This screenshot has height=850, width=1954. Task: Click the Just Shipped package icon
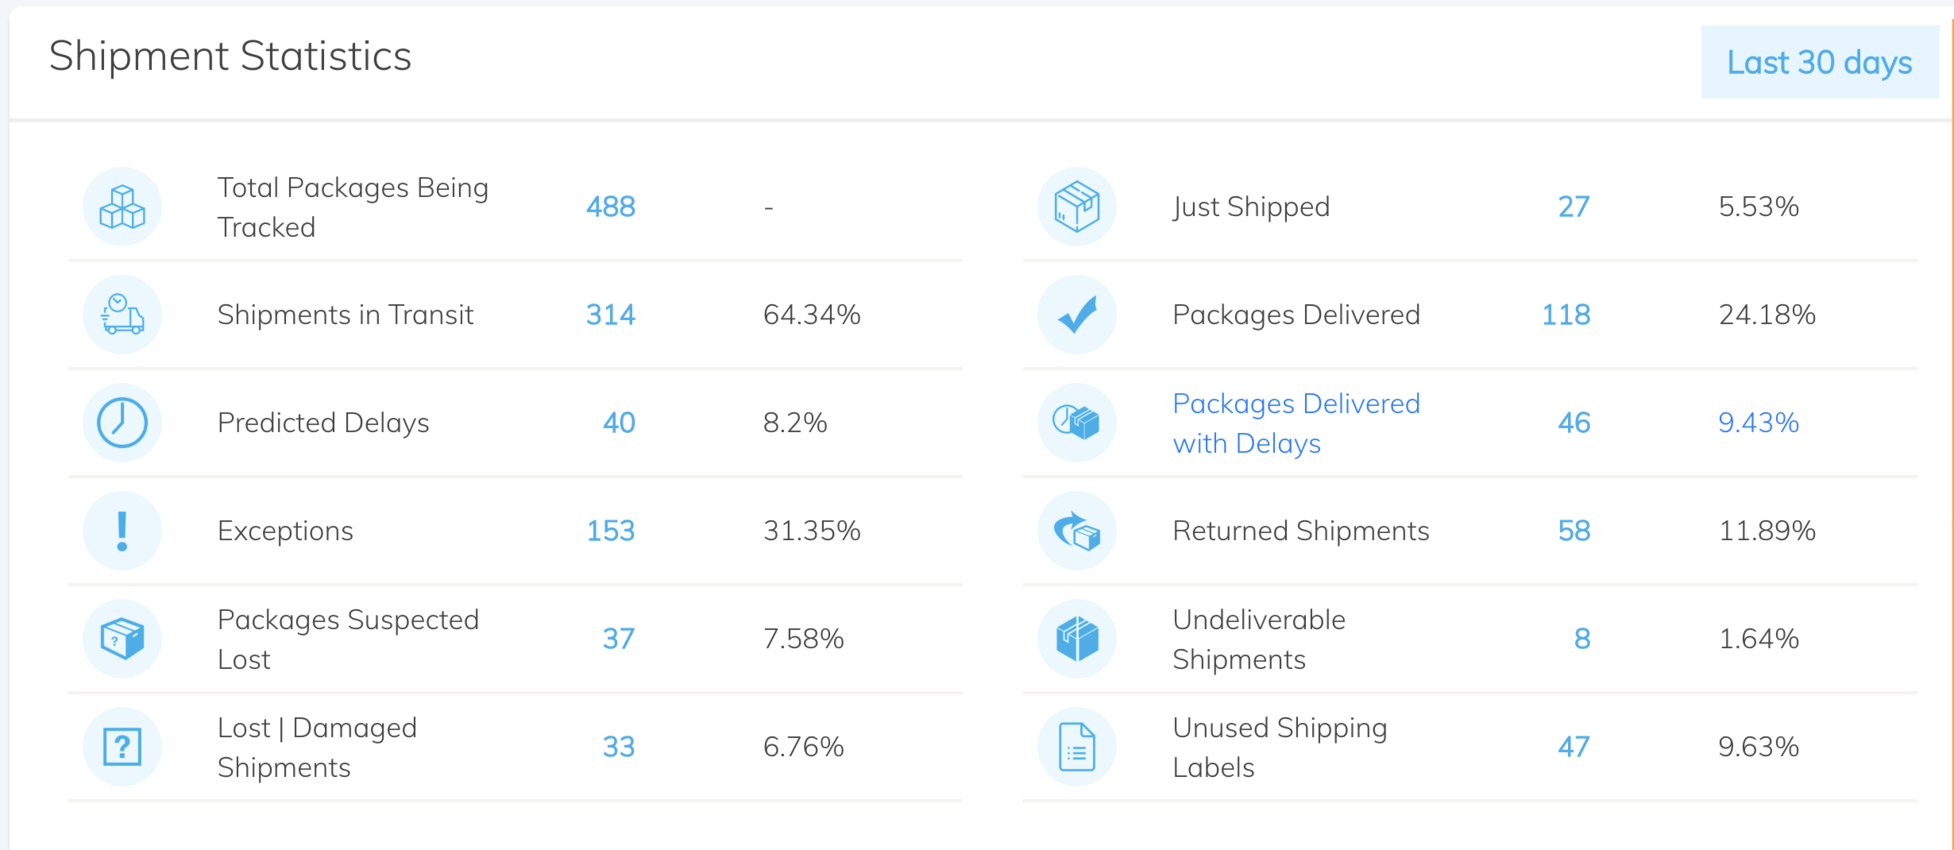tap(1077, 207)
